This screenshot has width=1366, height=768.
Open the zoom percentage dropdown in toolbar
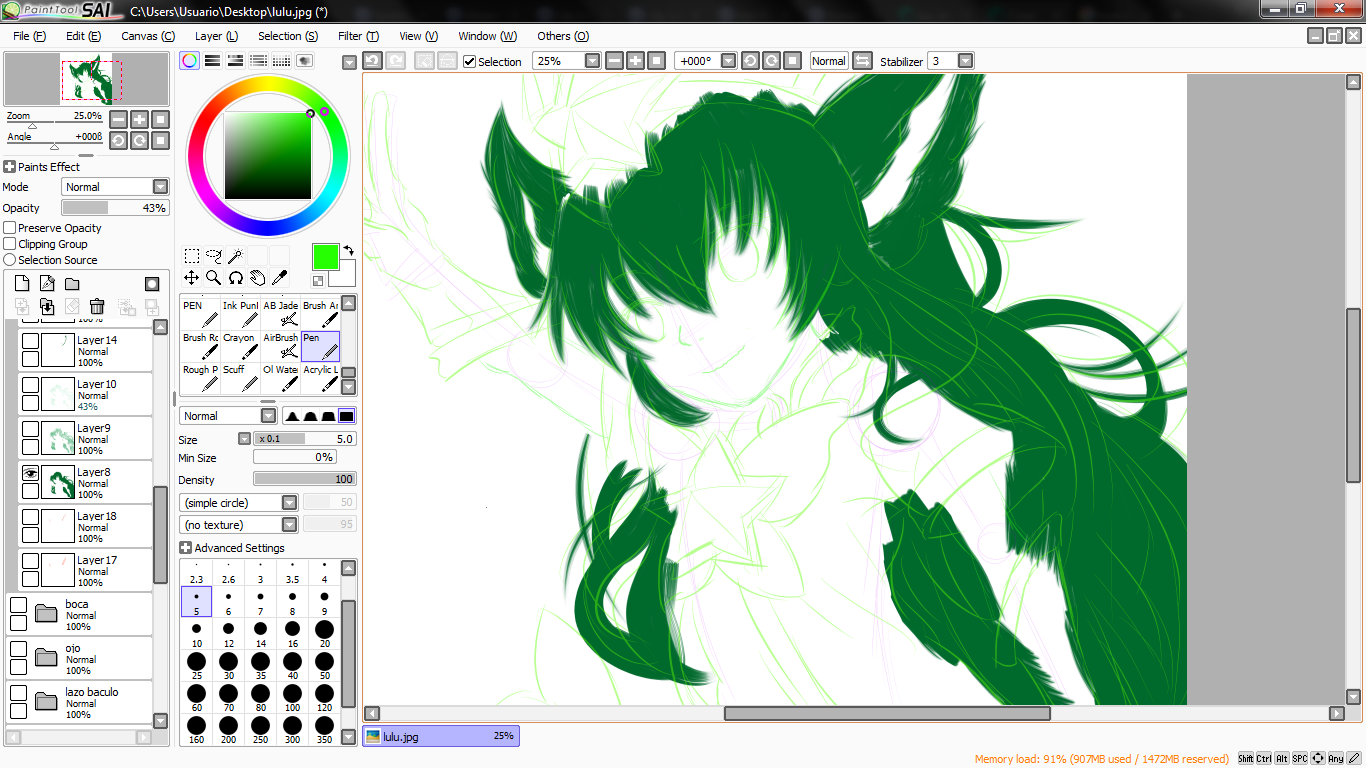[x=593, y=61]
